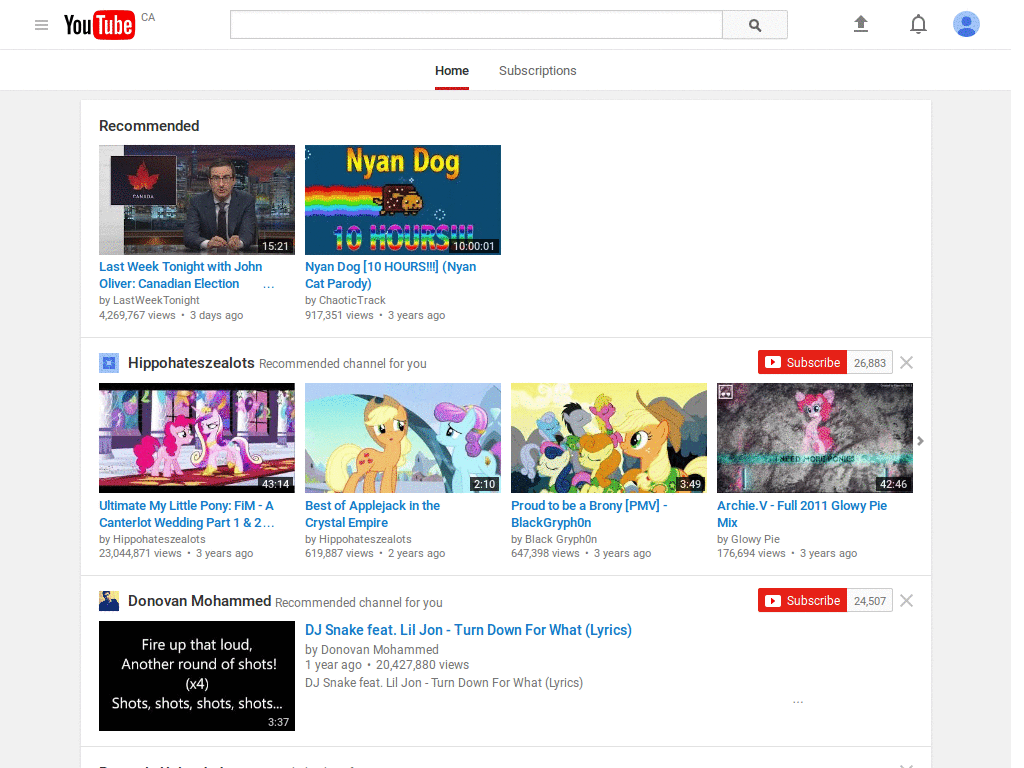Image resolution: width=1024 pixels, height=768 pixels.
Task: Open Best of Applejack title link
Action: 372,514
